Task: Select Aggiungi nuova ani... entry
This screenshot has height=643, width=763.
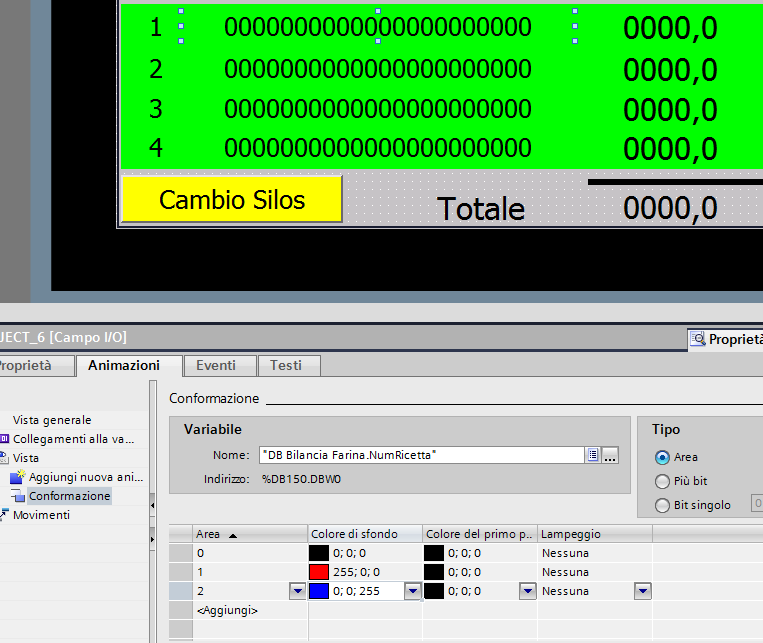Action: (86, 477)
